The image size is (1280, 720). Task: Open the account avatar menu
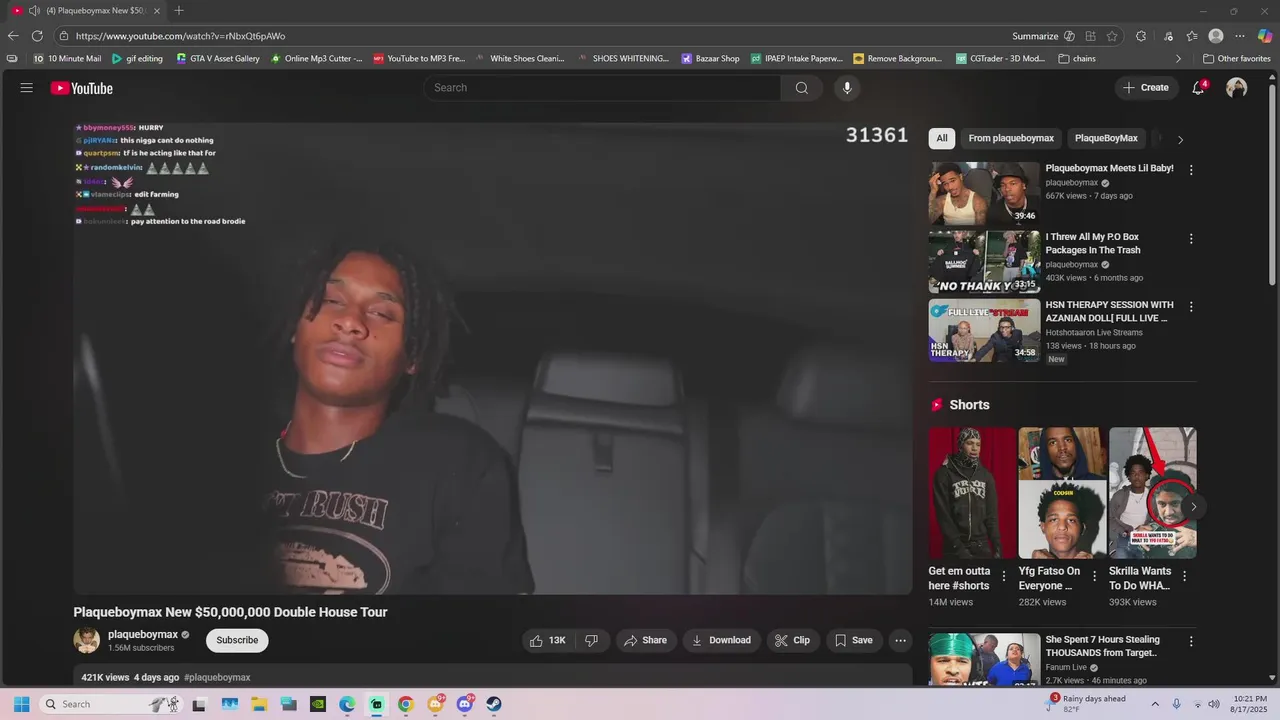pos(1237,88)
